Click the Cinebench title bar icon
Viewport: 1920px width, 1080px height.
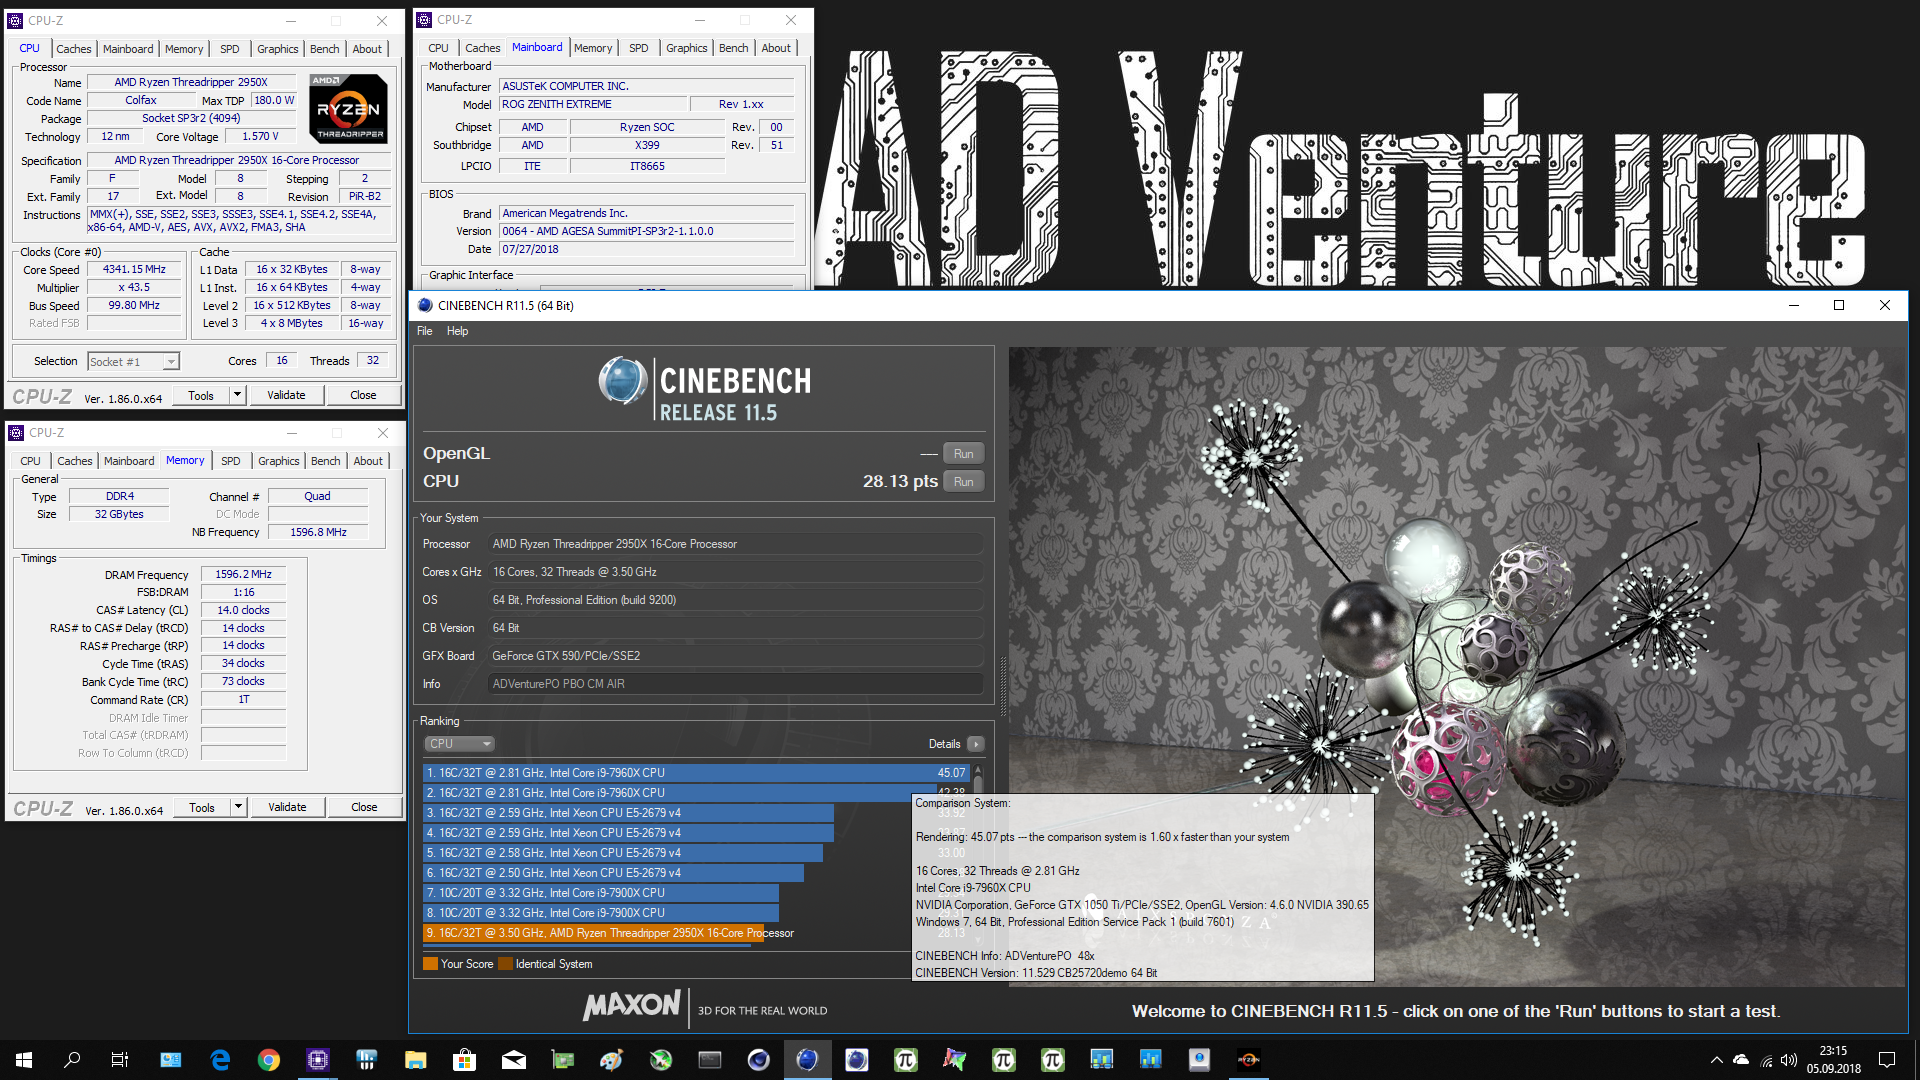pyautogui.click(x=425, y=306)
